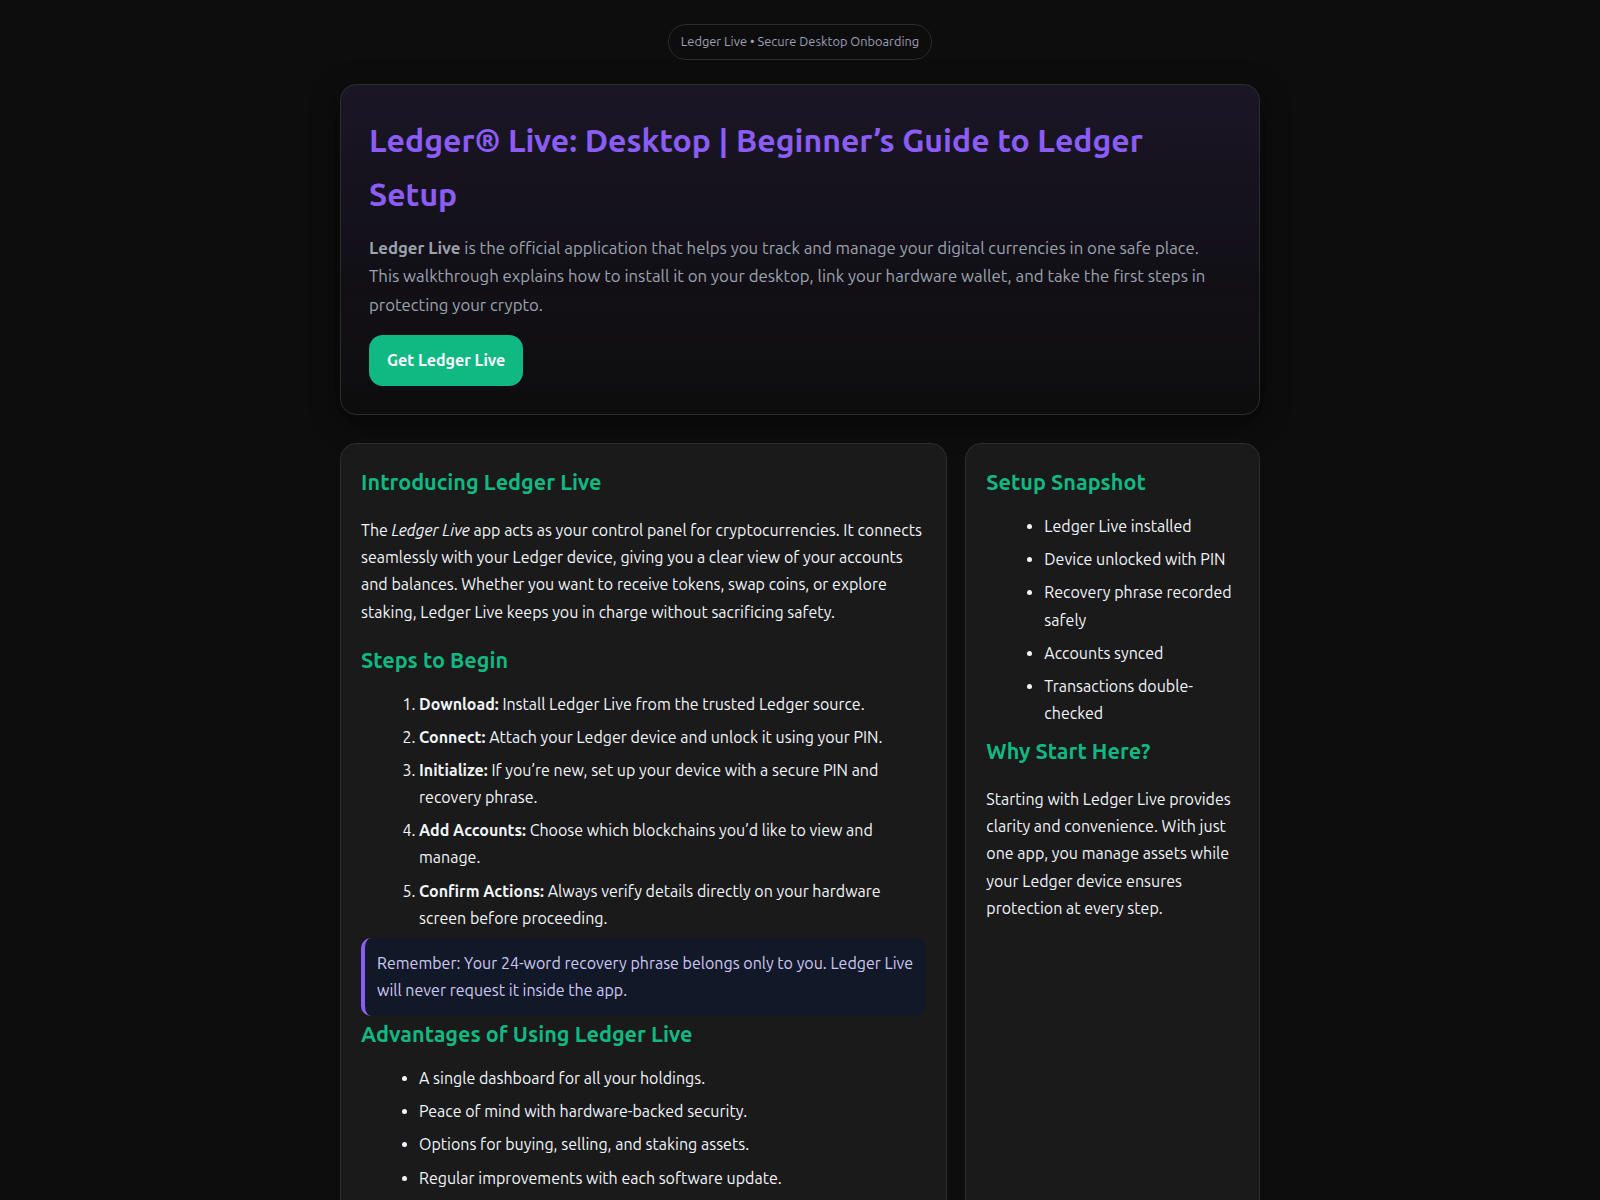Image resolution: width=1600 pixels, height=1200 pixels.
Task: Click the Secure Desktop Onboarding badge
Action: pos(799,42)
